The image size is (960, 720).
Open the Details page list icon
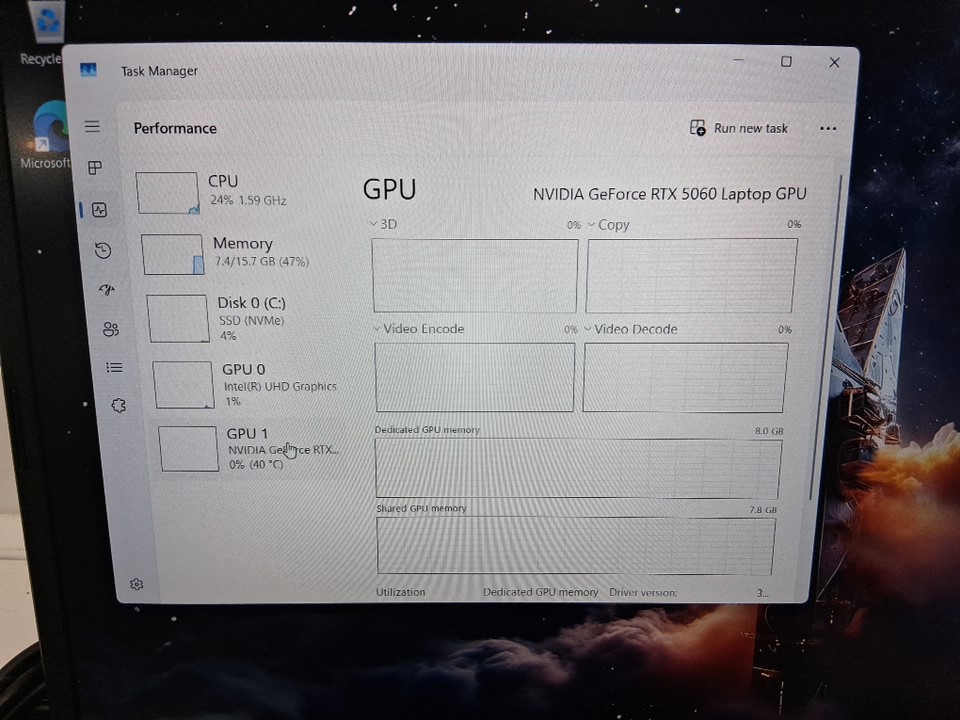[114, 368]
